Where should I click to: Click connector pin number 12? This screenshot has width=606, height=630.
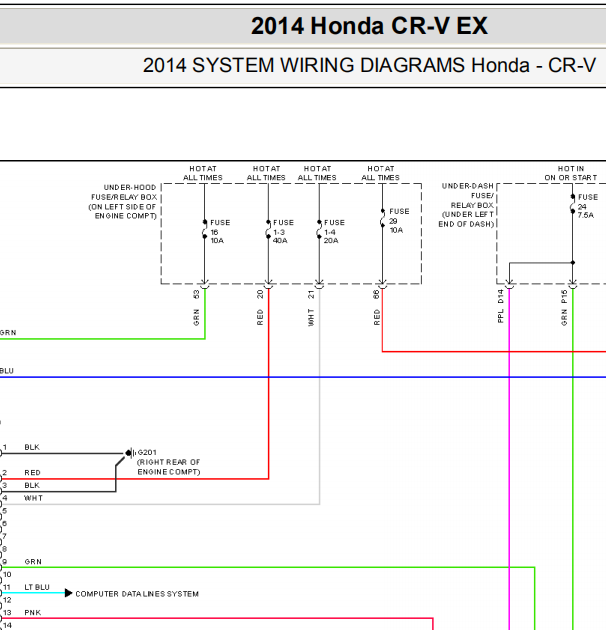point(7,600)
